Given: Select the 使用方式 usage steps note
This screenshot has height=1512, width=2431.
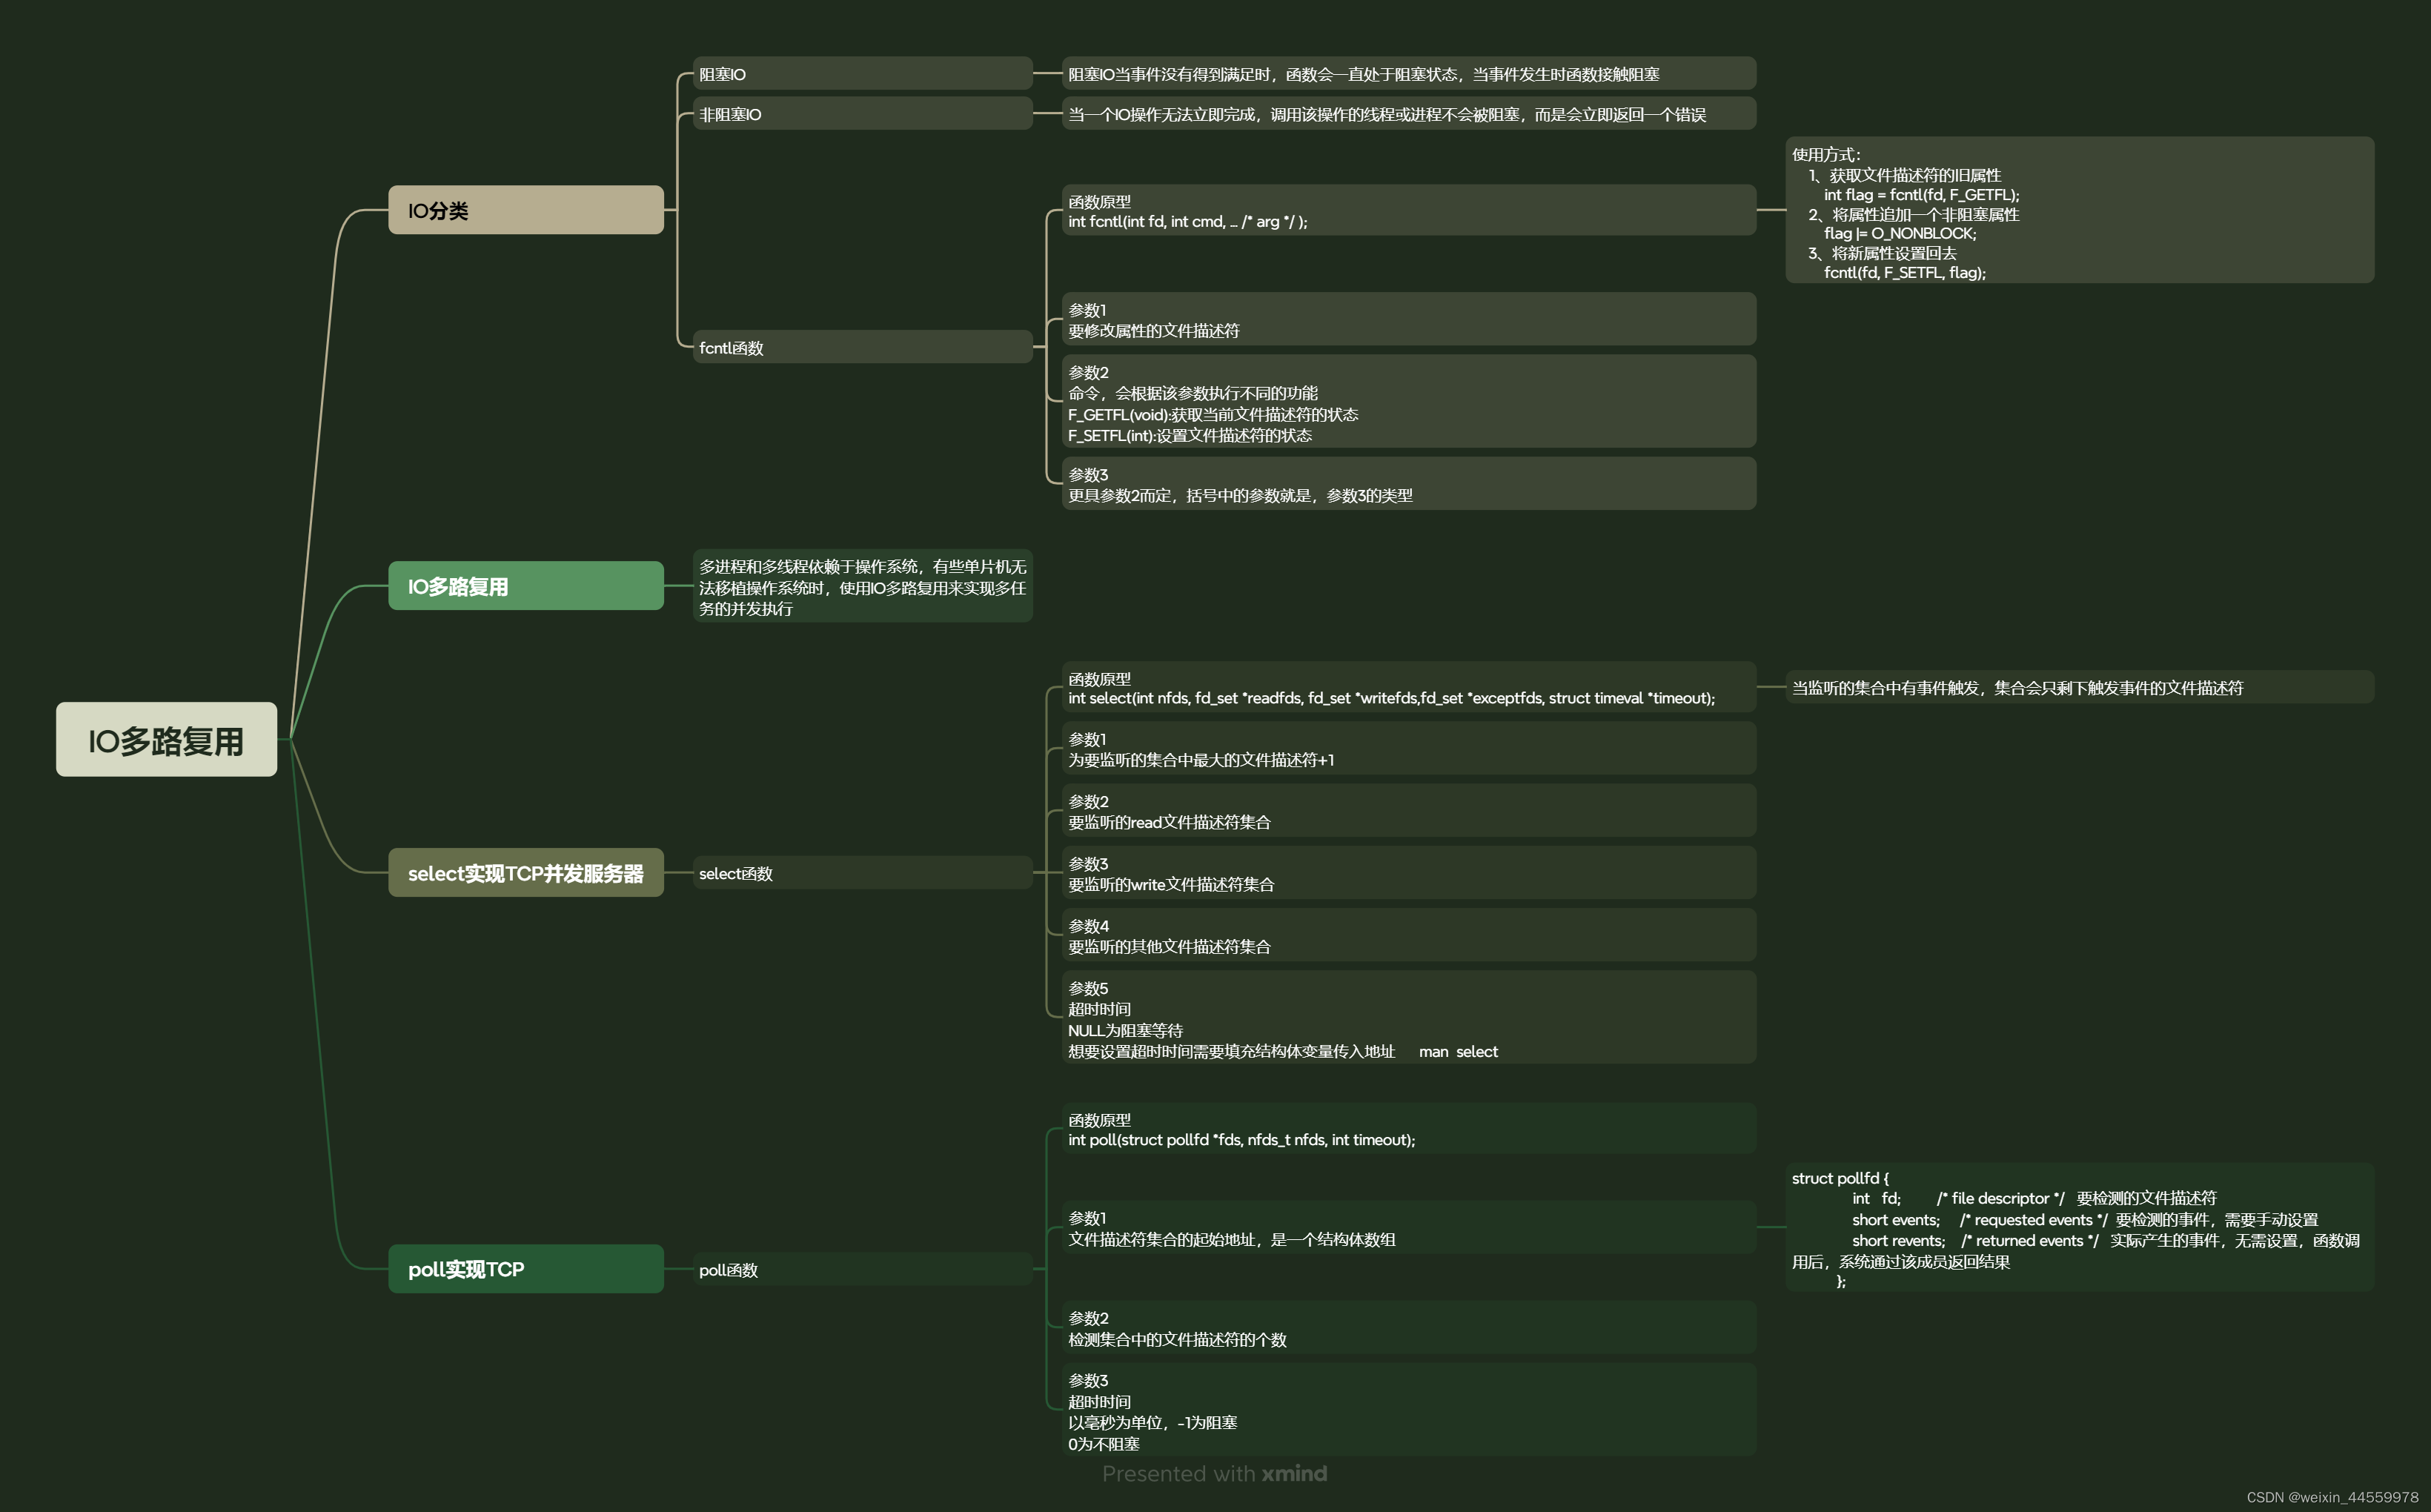Looking at the screenshot, I should 2080,211.
